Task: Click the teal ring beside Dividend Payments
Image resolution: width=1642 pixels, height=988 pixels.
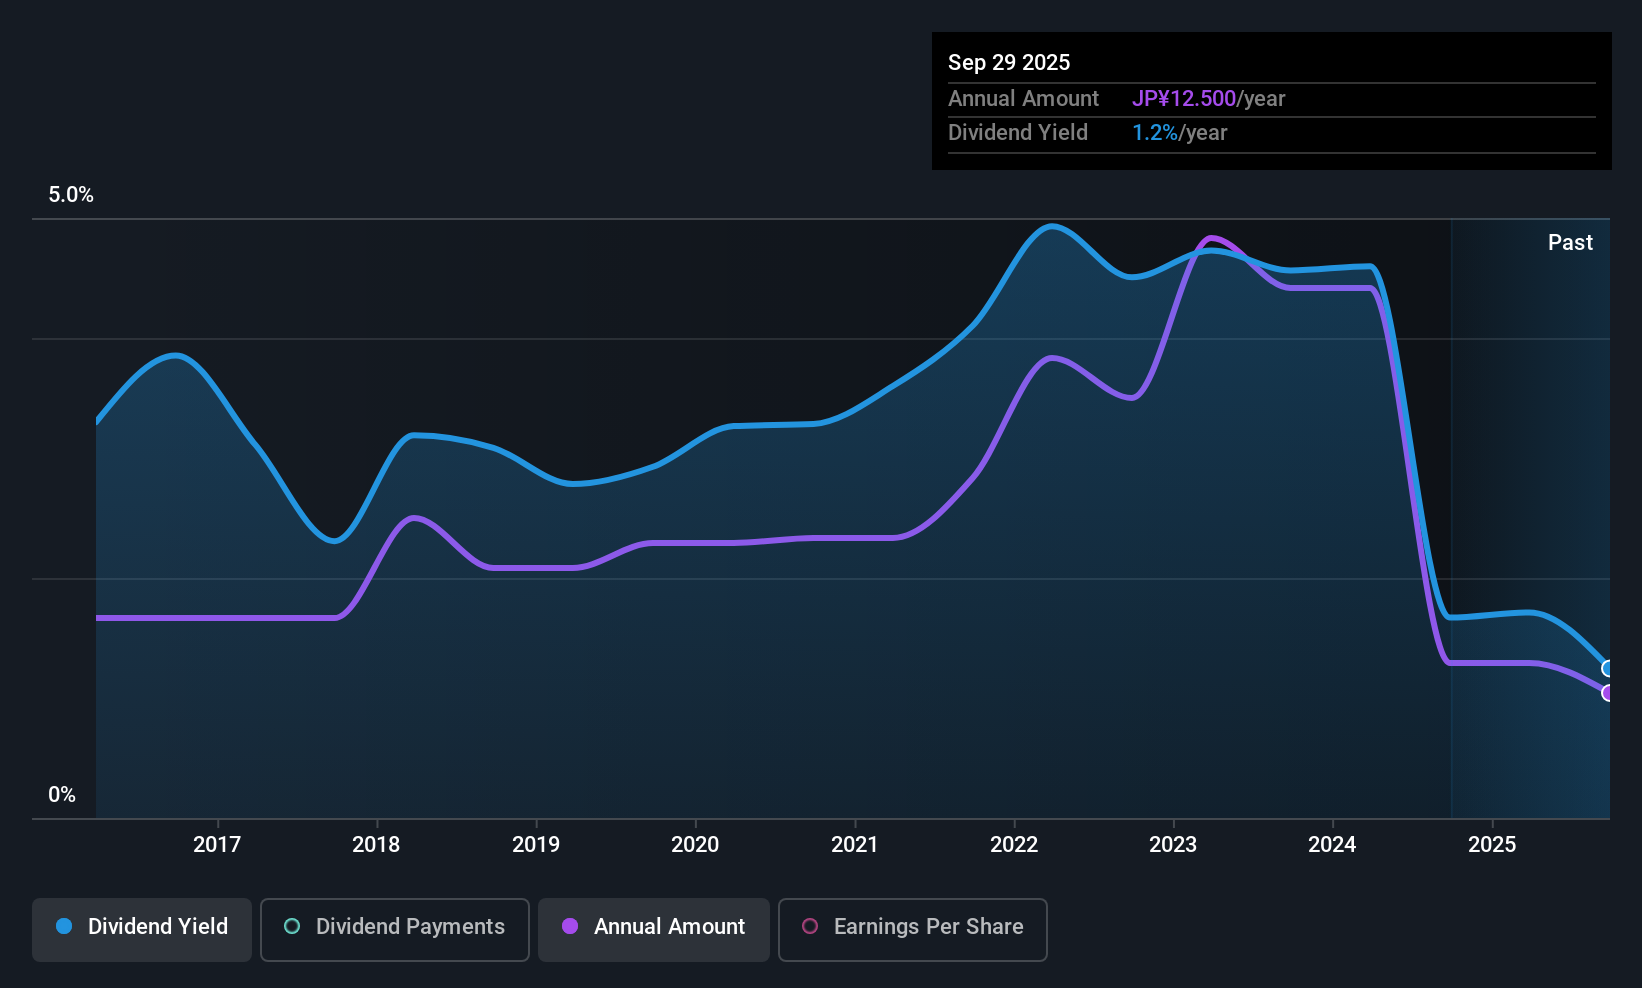Action: (x=292, y=927)
